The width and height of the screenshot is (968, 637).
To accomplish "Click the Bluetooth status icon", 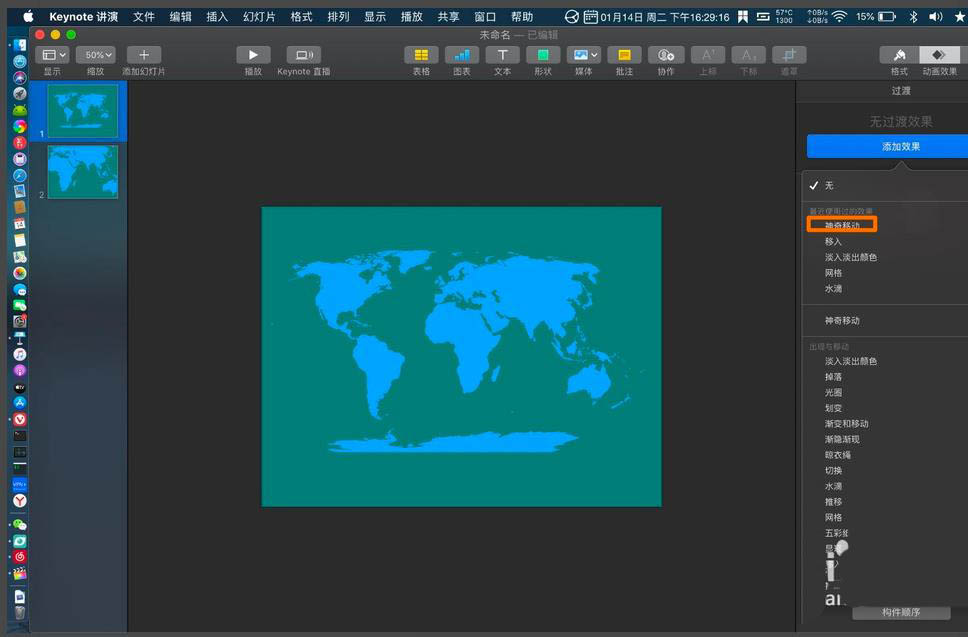I will 913,17.
